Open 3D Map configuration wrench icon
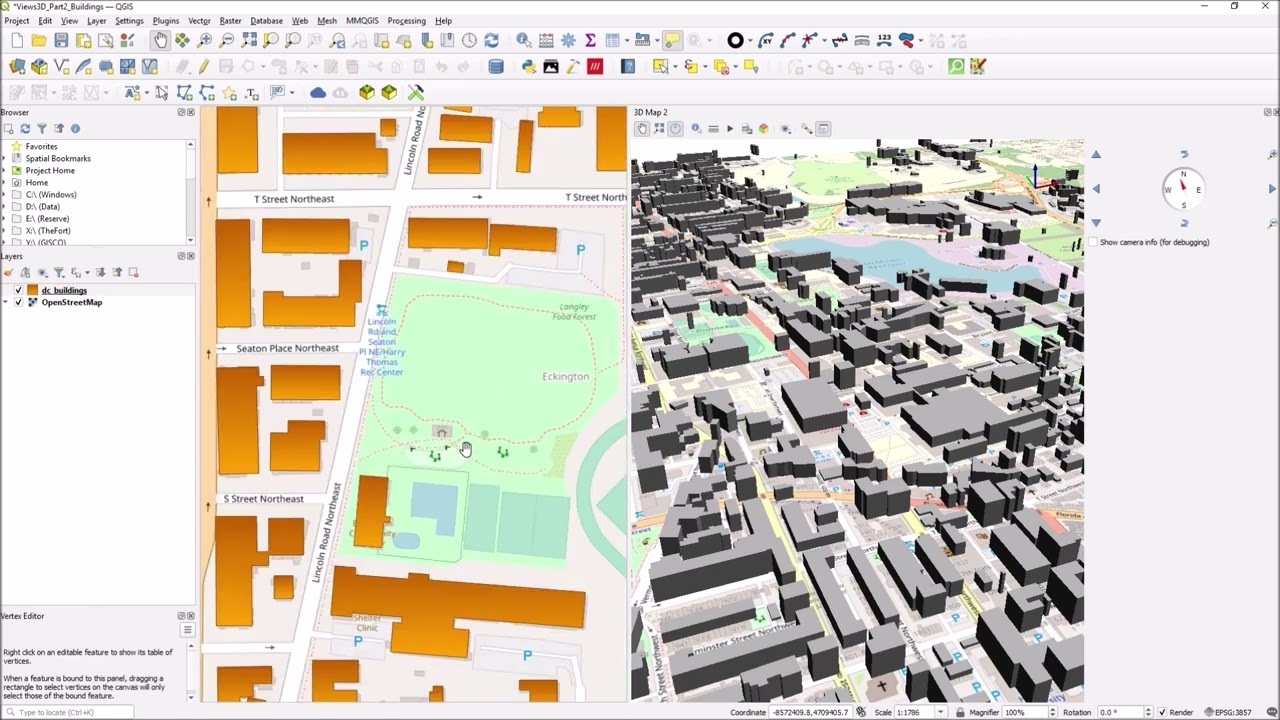 coord(806,128)
